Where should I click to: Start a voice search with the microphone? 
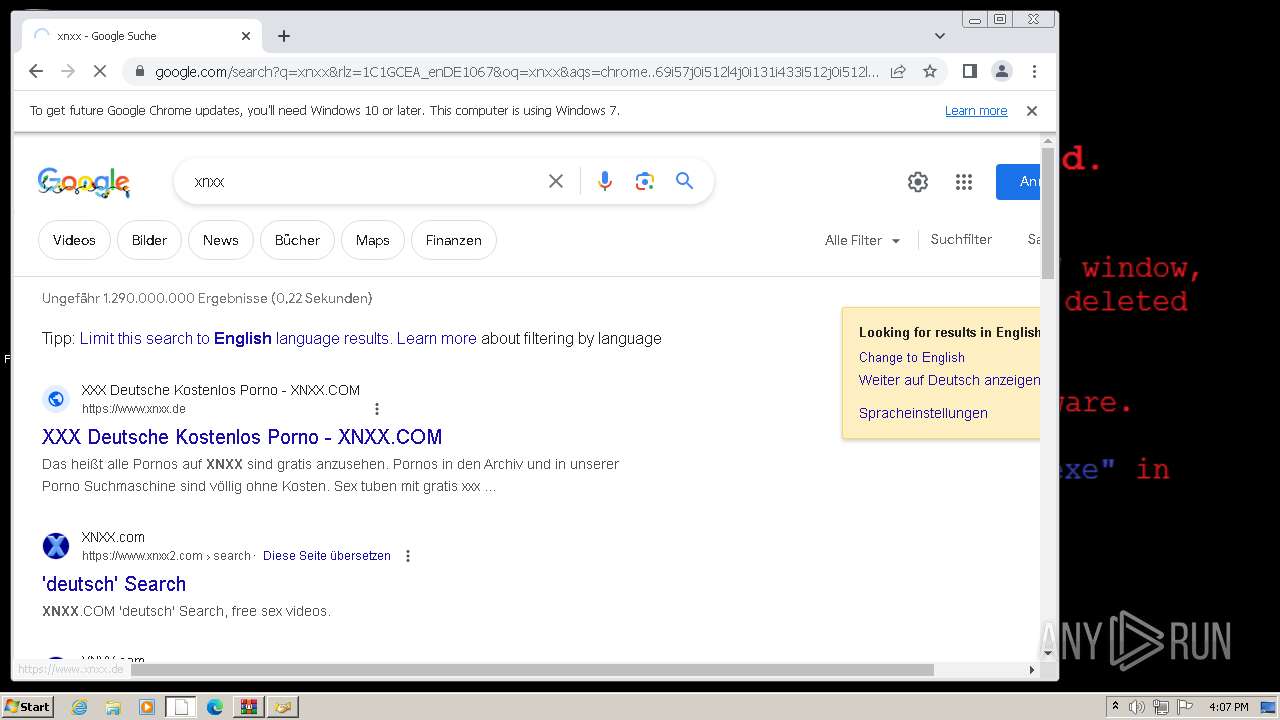tap(604, 181)
